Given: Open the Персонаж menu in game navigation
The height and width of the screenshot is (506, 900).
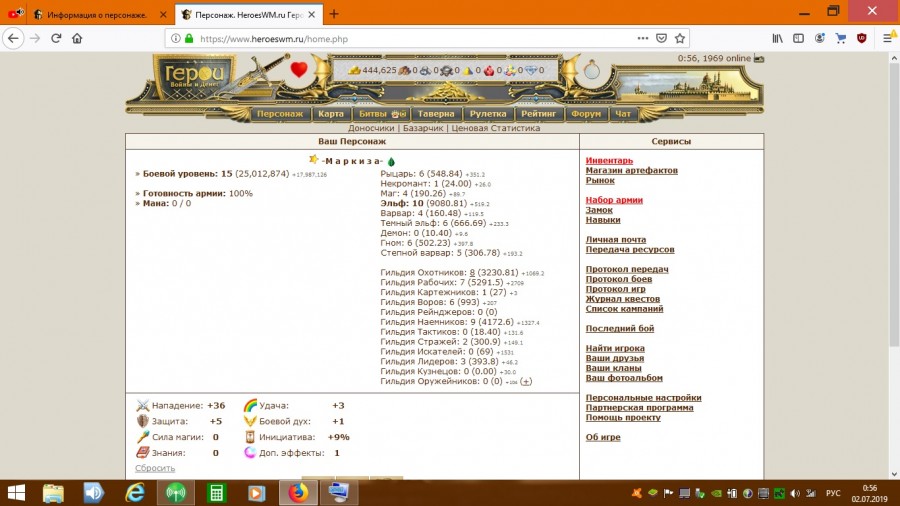Looking at the screenshot, I should tap(279, 114).
